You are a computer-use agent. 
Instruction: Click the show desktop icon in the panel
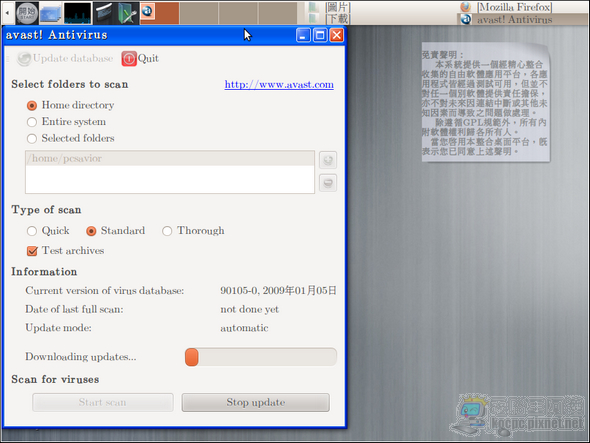pos(51,14)
